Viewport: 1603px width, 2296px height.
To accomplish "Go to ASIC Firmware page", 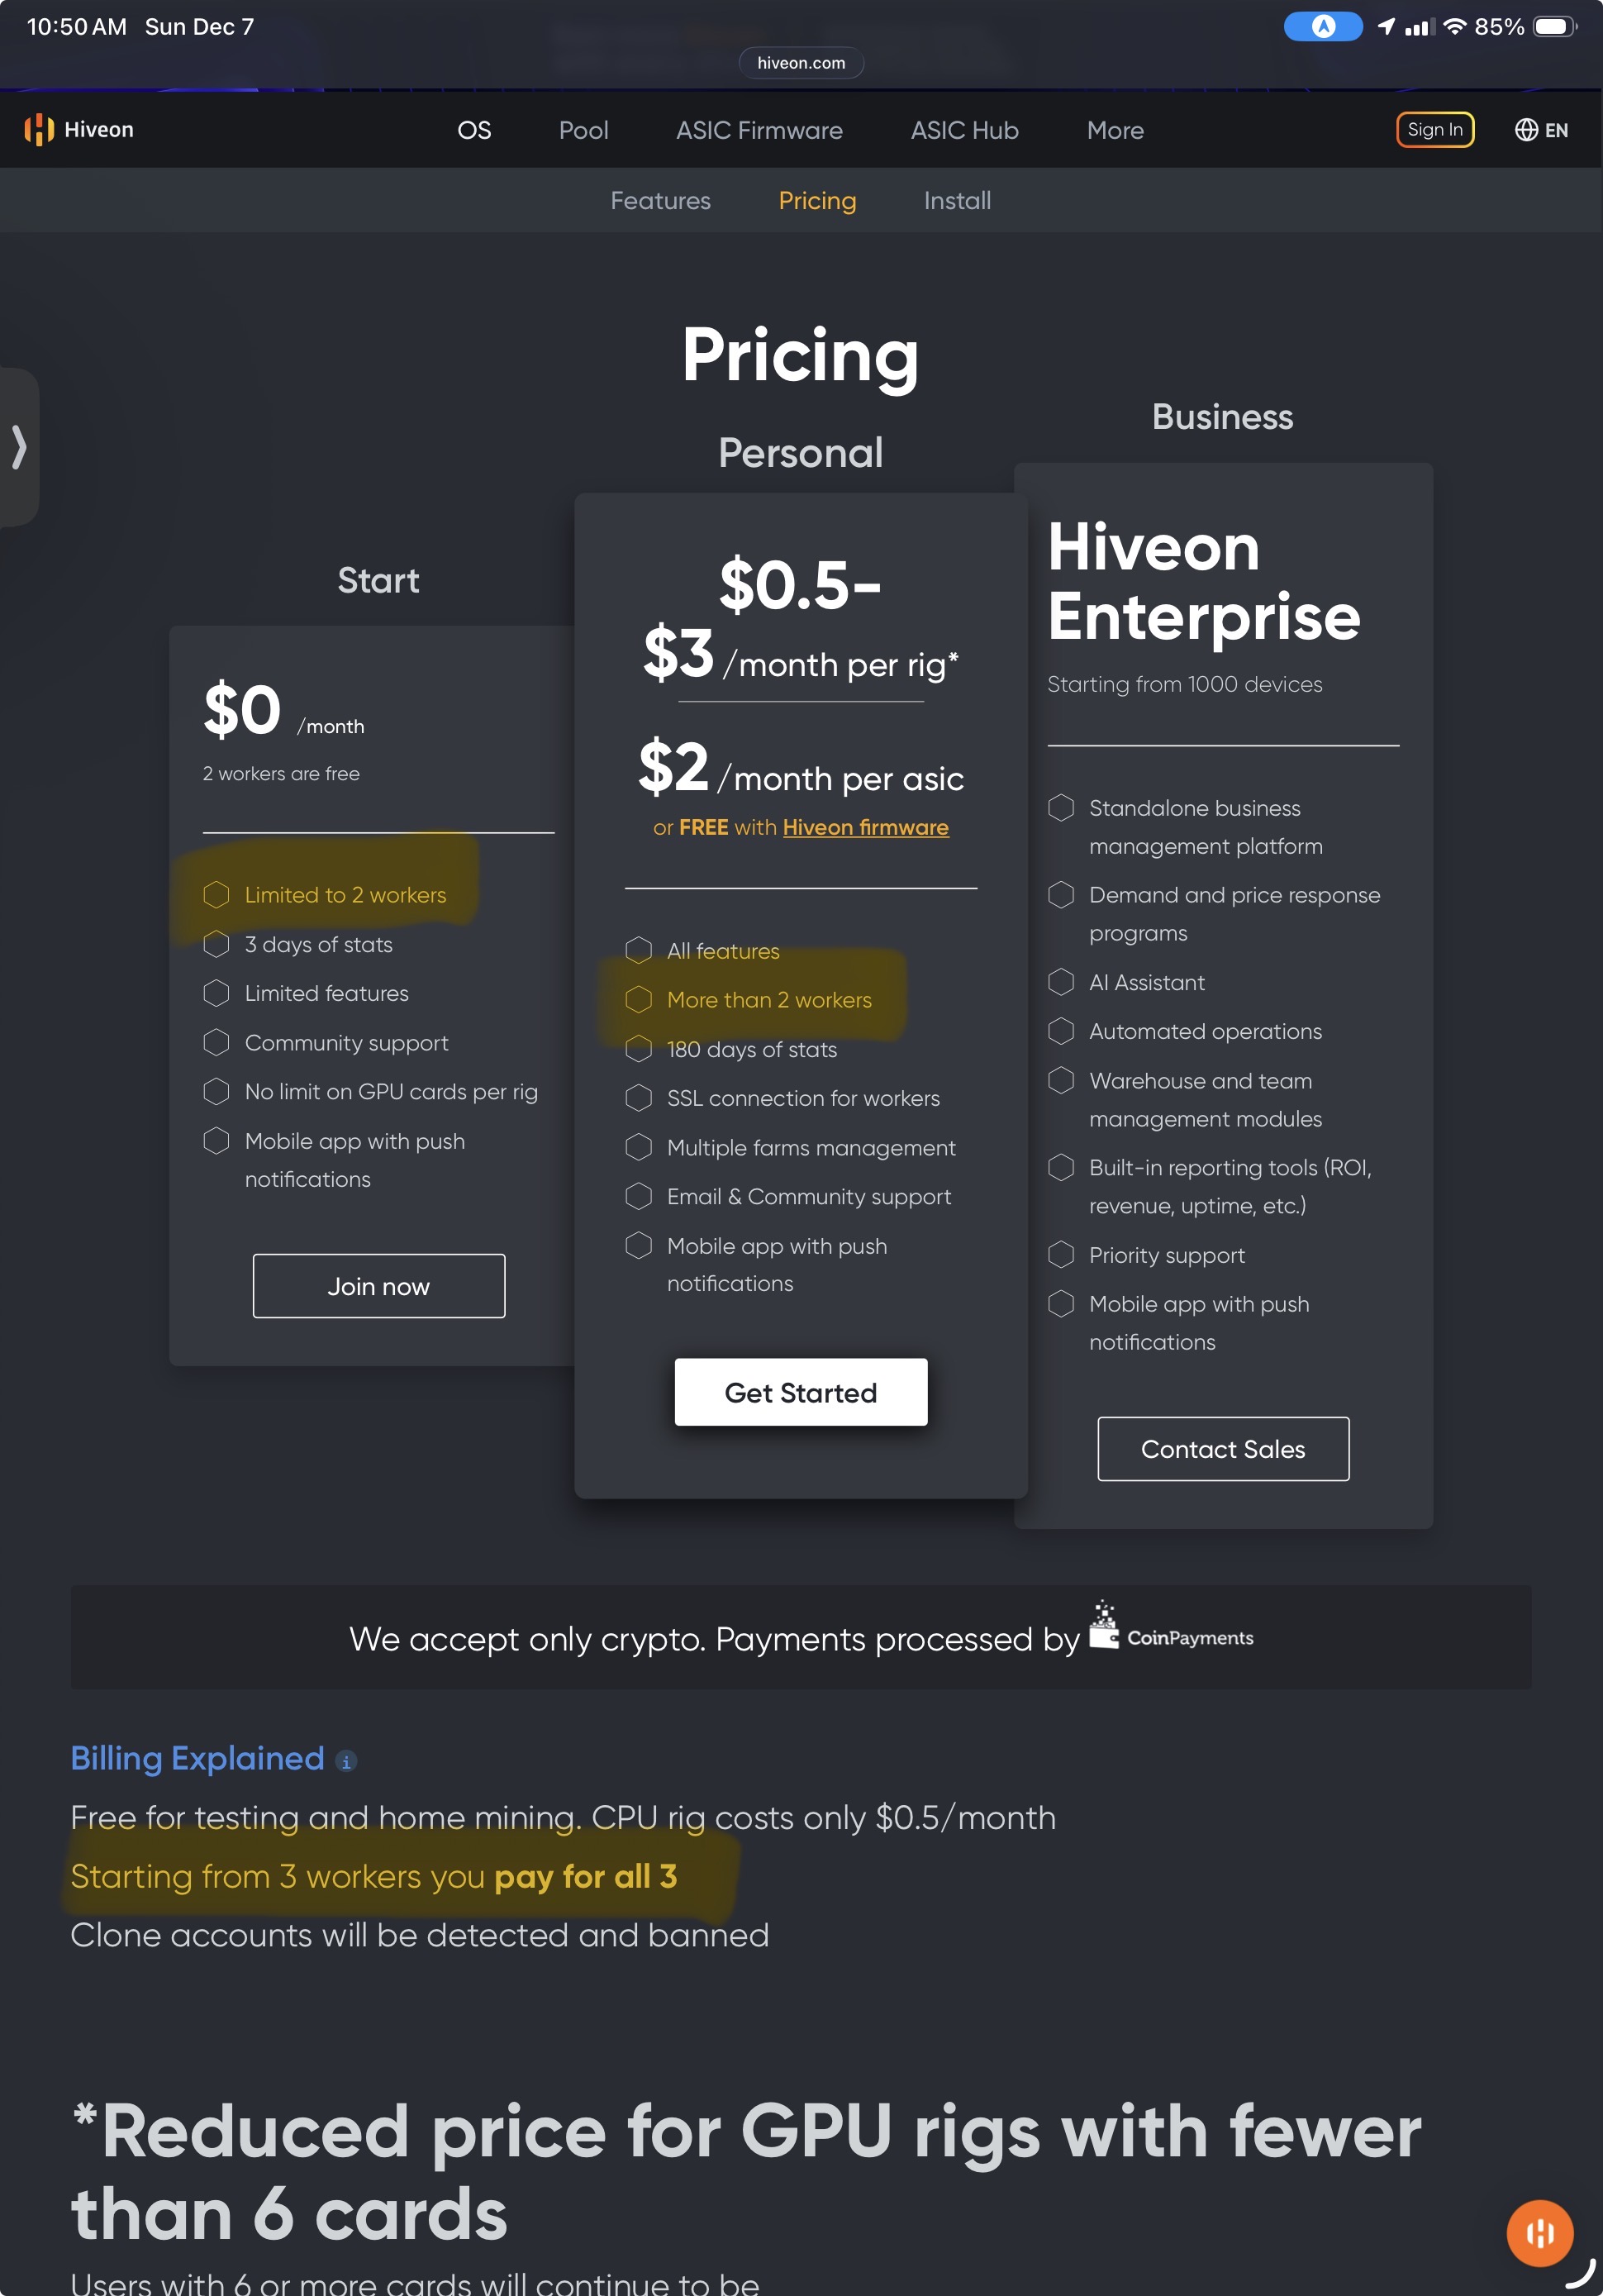I will click(x=759, y=131).
